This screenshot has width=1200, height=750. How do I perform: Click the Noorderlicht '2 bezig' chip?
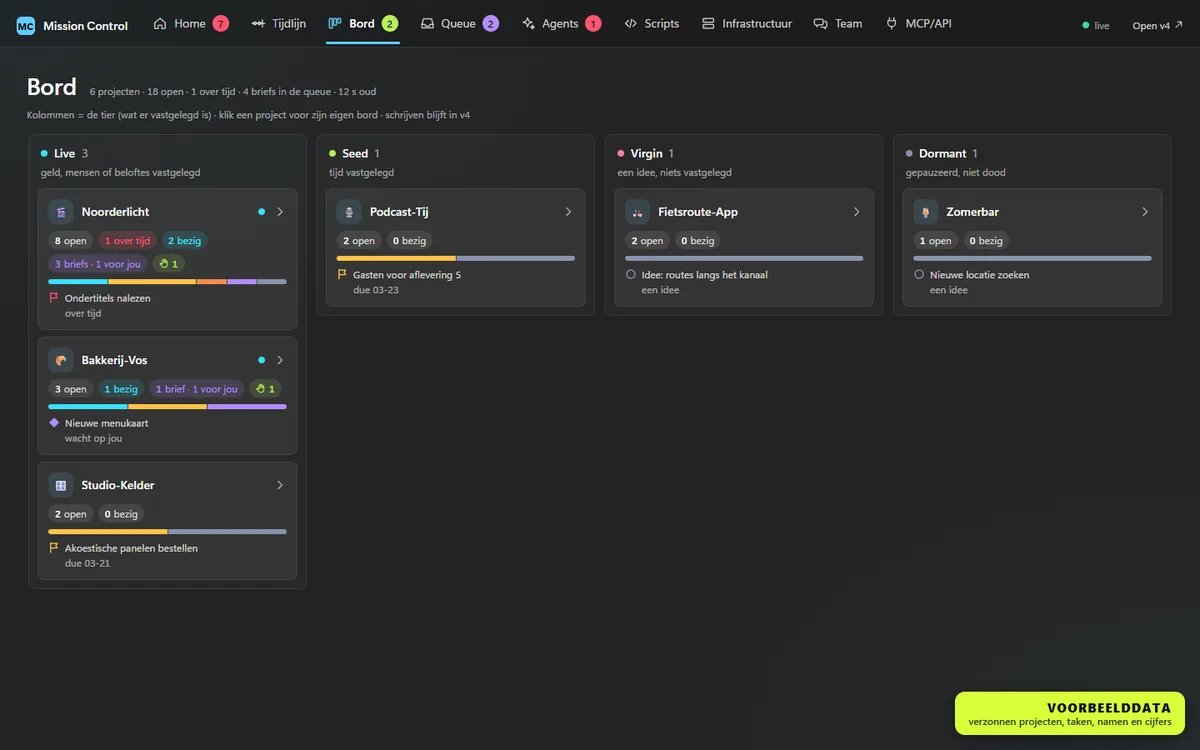pyautogui.click(x=184, y=241)
